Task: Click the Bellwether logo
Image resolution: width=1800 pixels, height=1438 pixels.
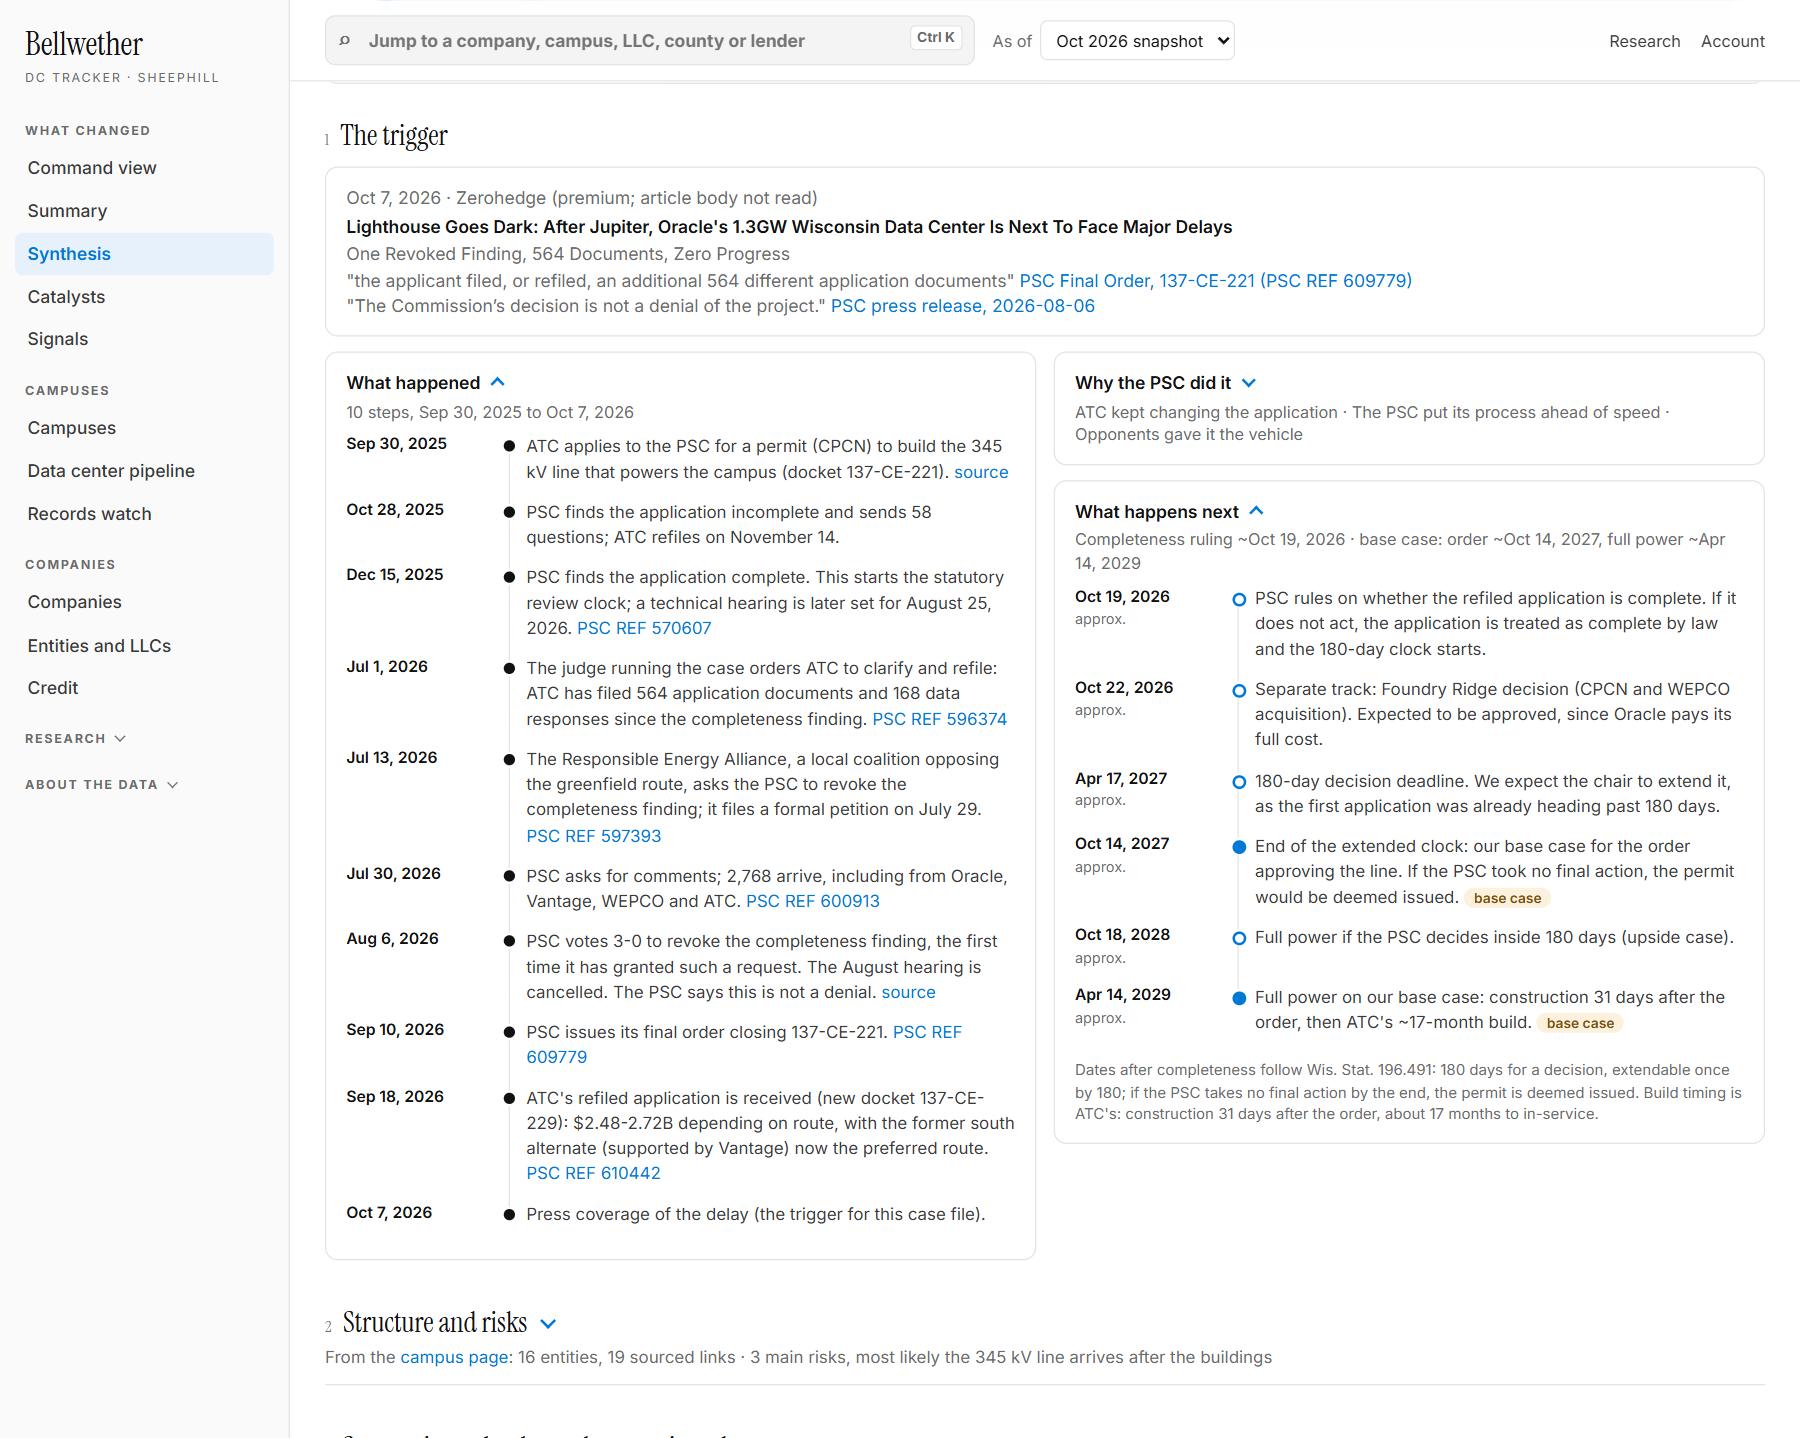Action: pos(84,44)
